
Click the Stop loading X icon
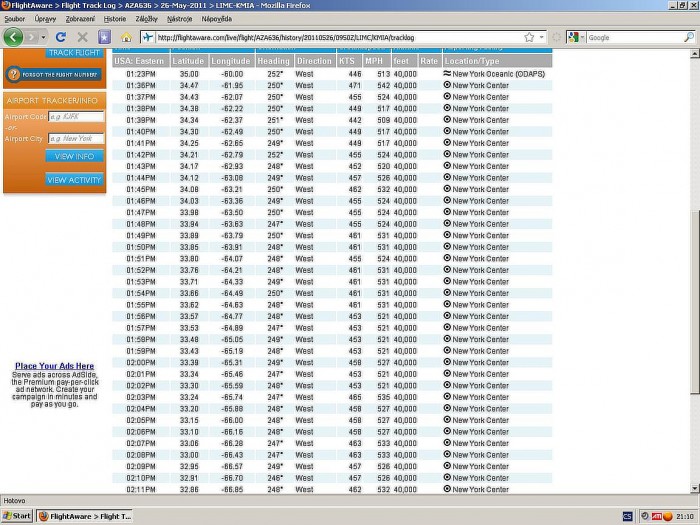82,38
